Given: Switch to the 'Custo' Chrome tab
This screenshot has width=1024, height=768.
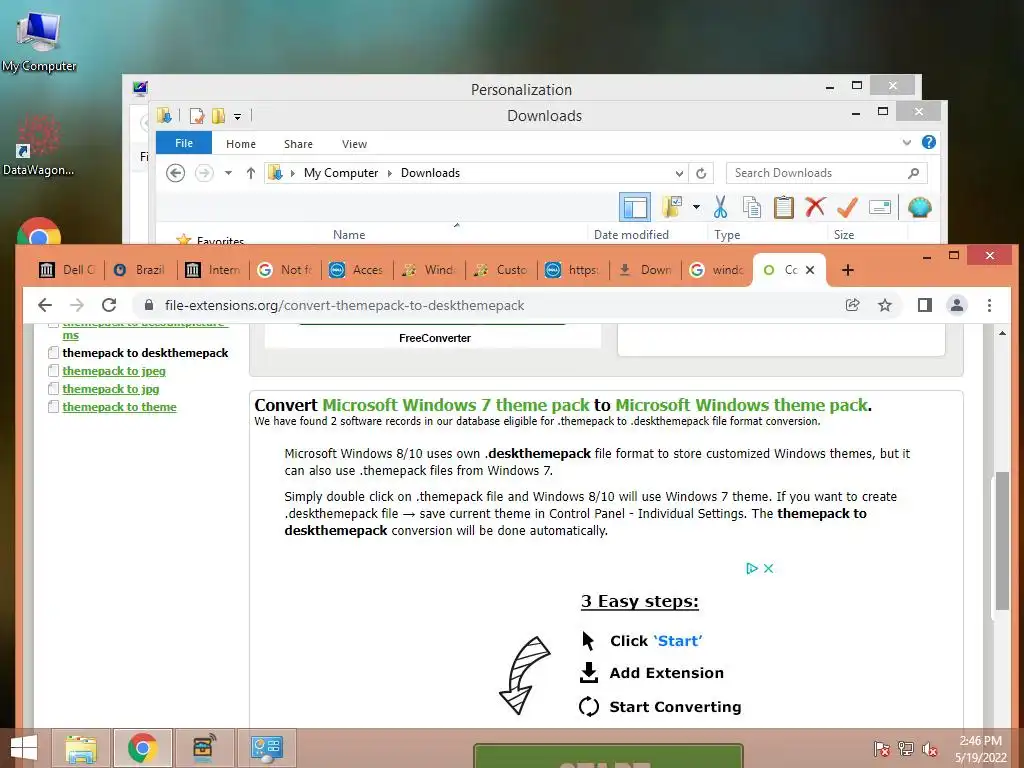Looking at the screenshot, I should tap(502, 270).
